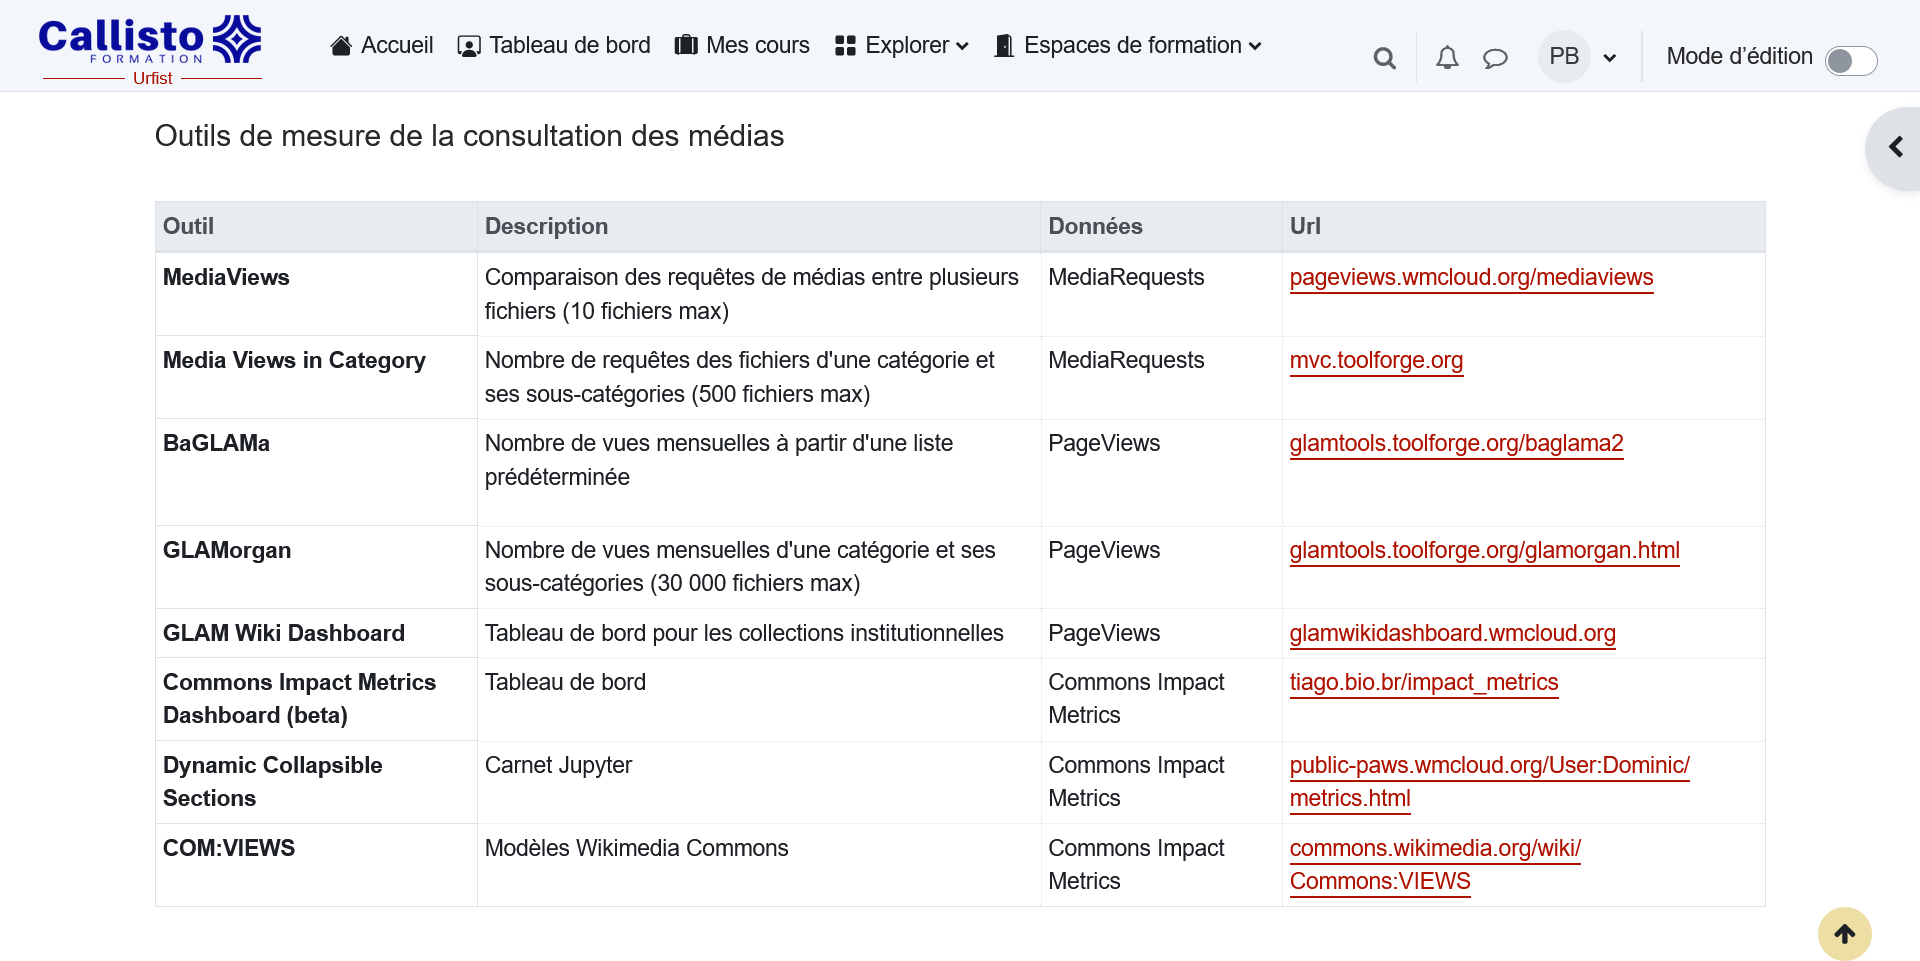Viewport: 1920px width, 961px height.
Task: Click the Carnet Jupyter description
Action: [558, 766]
